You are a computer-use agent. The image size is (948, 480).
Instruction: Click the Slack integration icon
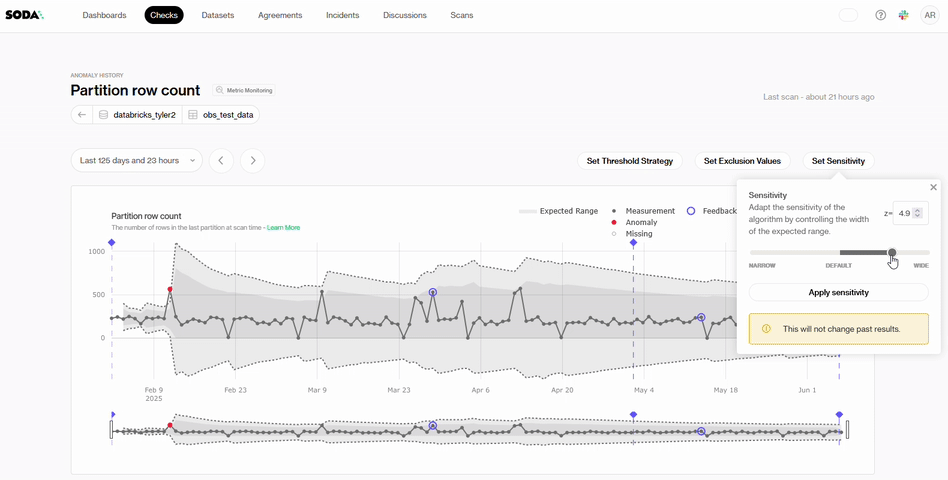904,15
